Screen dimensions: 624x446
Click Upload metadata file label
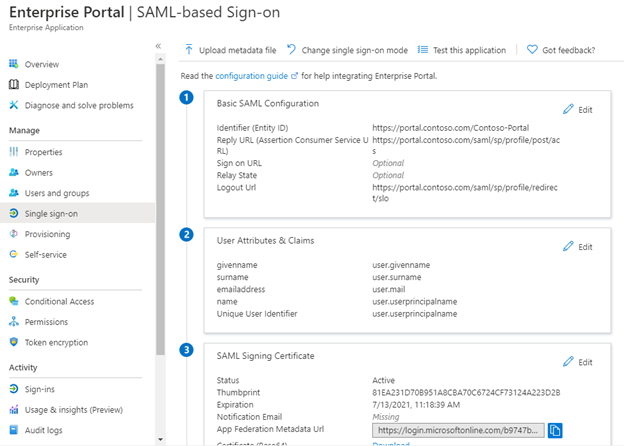coord(238,50)
